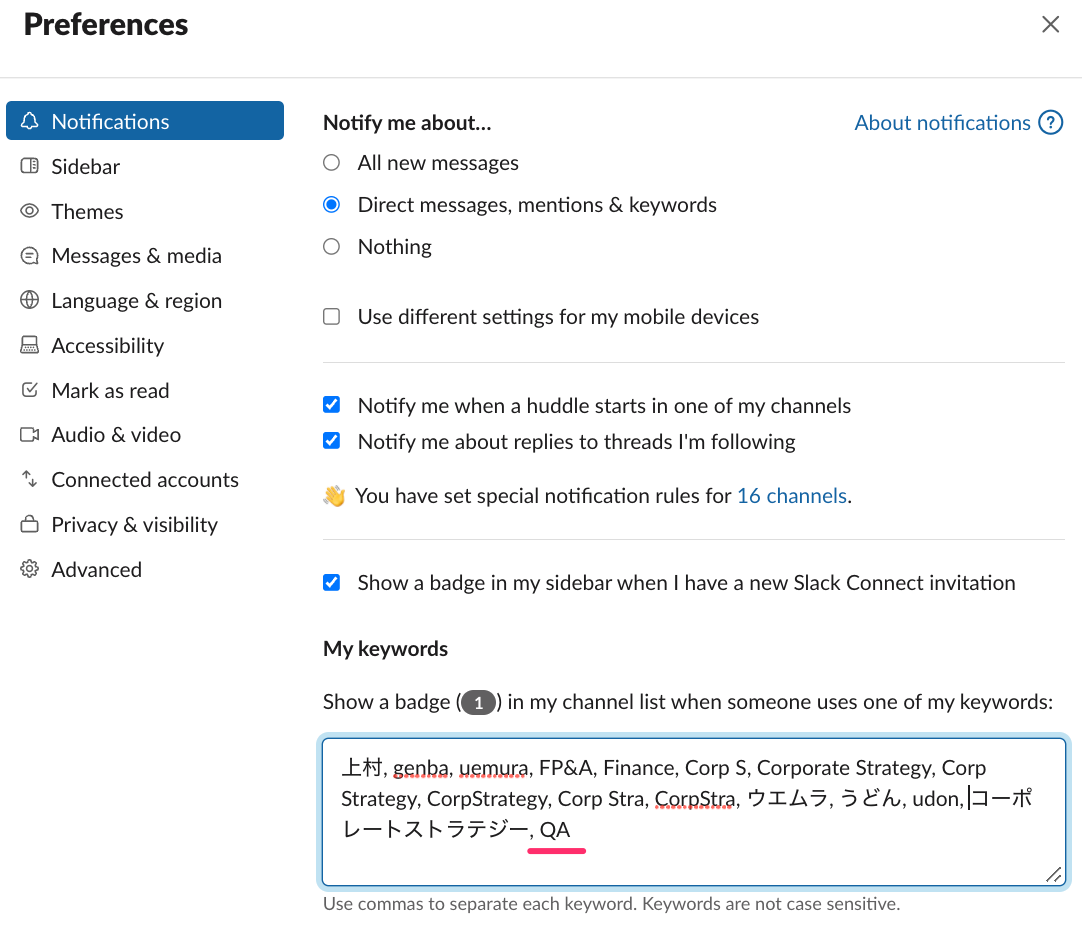1082x926 pixels.
Task: Select the All new messages radio button
Action: [332, 163]
